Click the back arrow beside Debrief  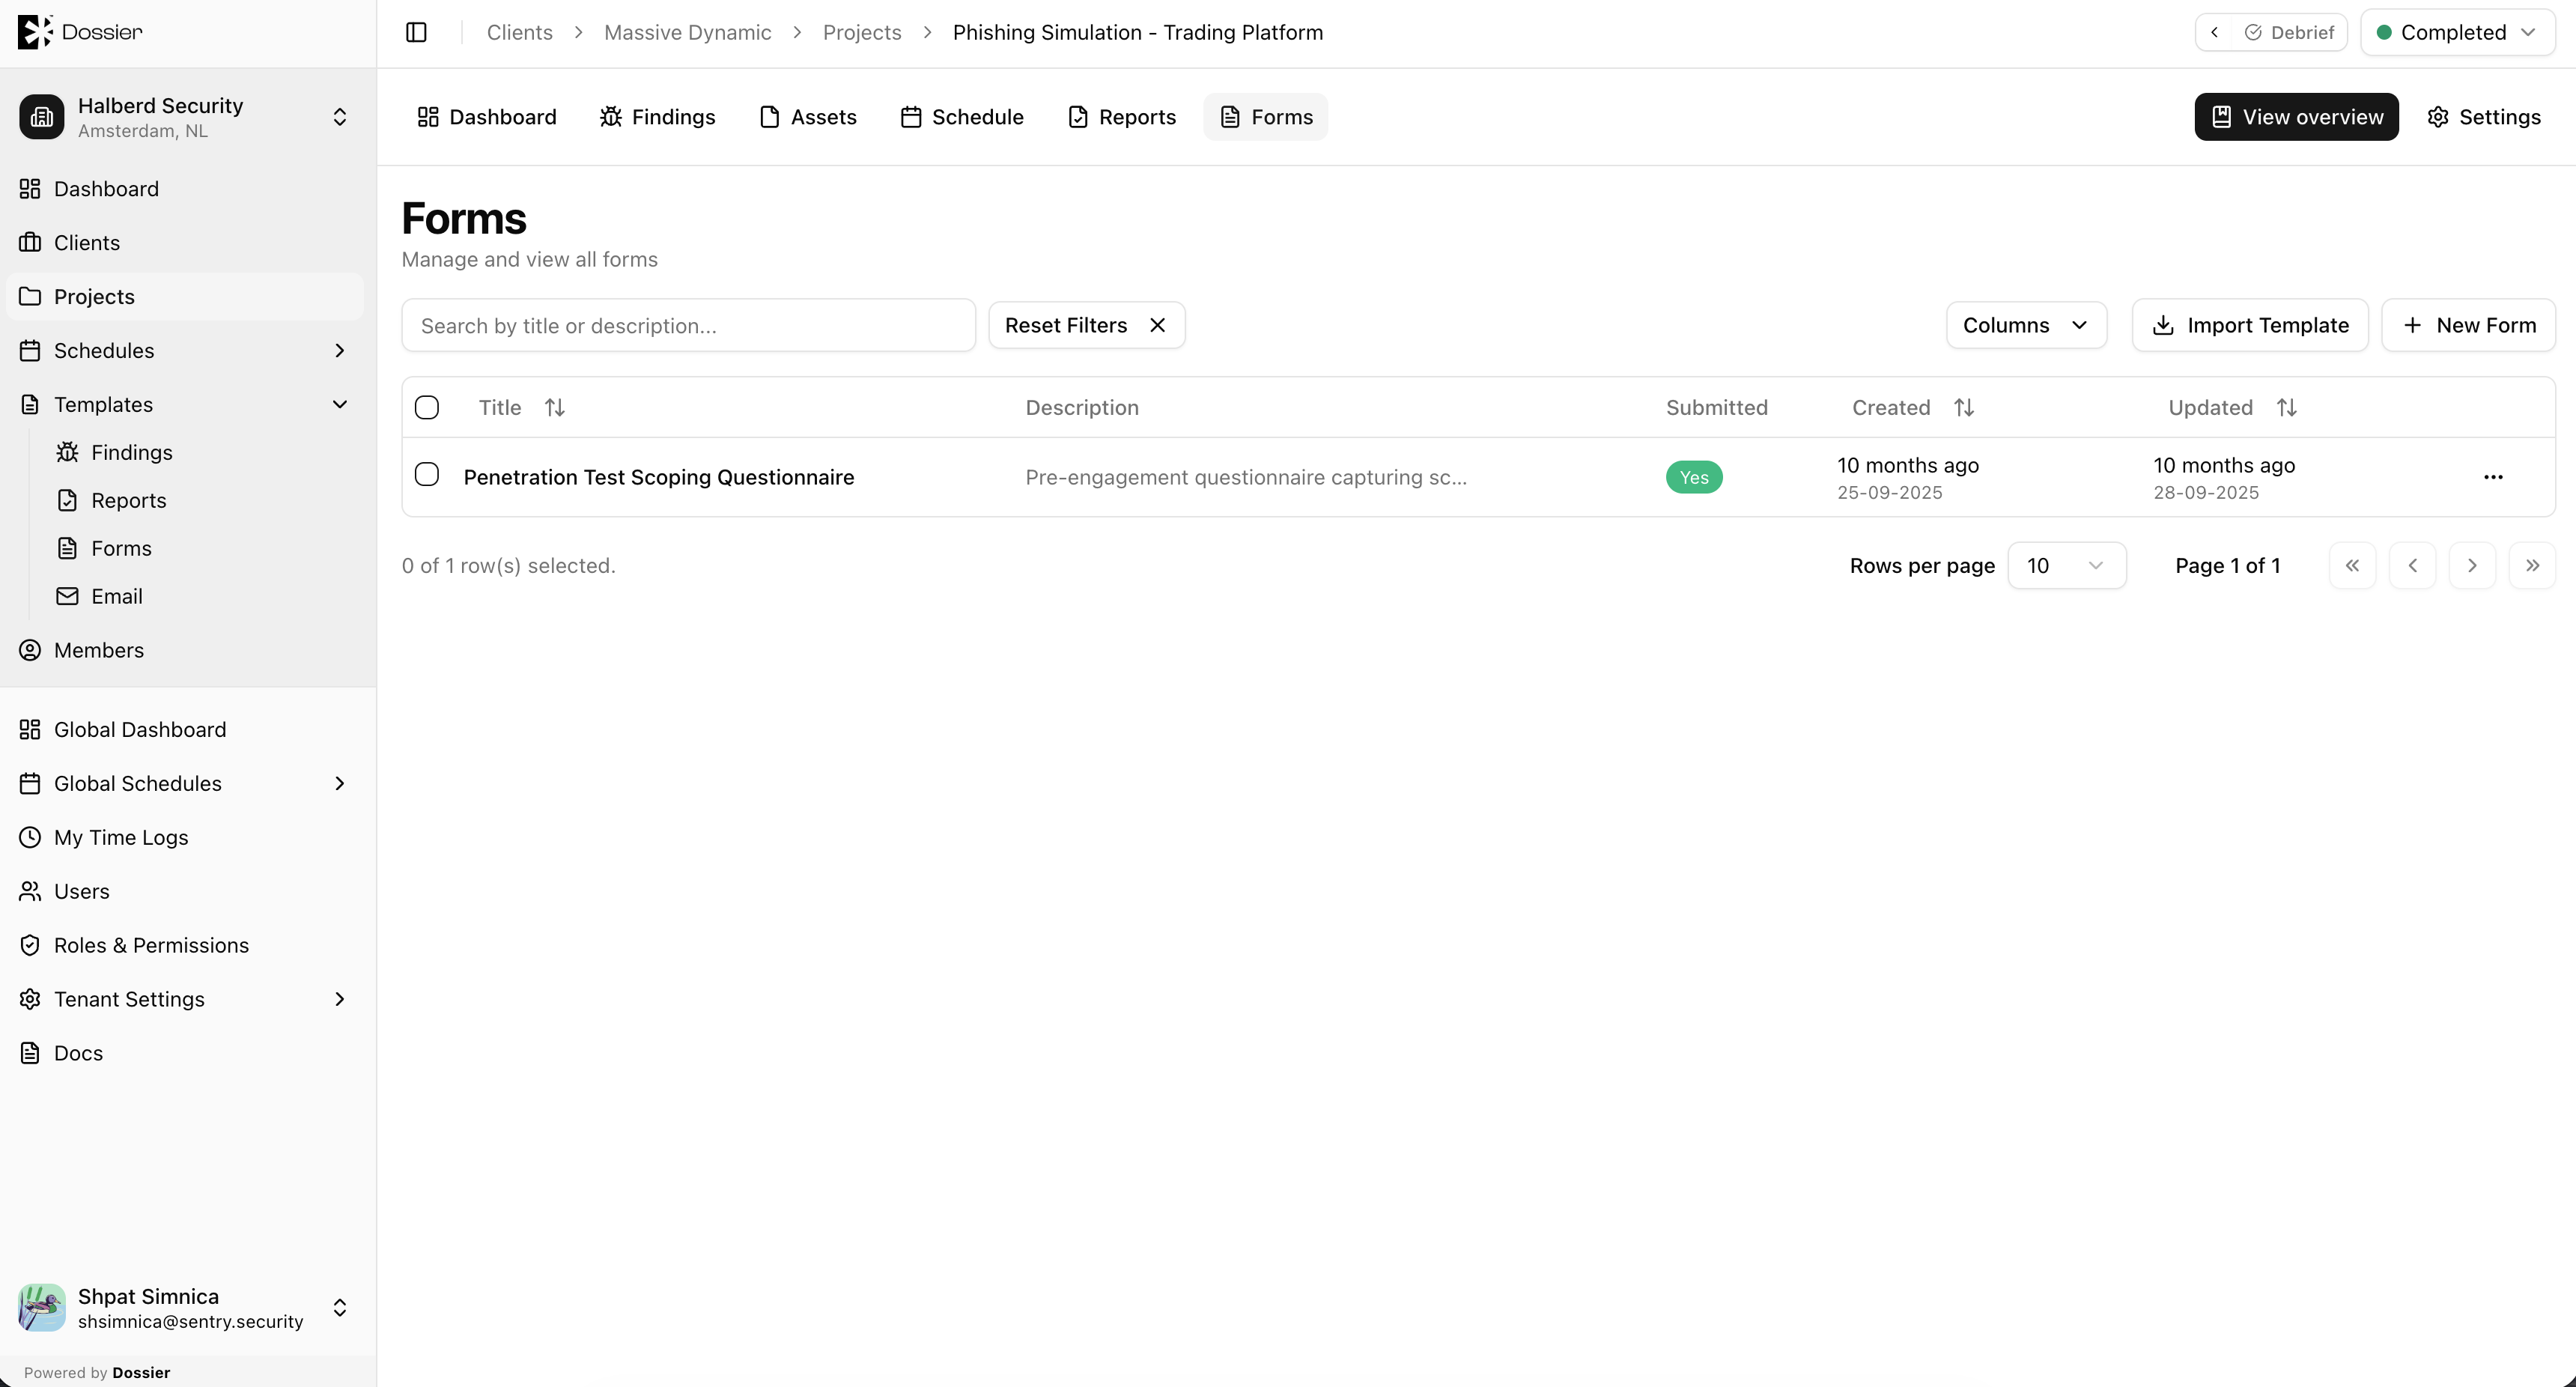pyautogui.click(x=2215, y=32)
